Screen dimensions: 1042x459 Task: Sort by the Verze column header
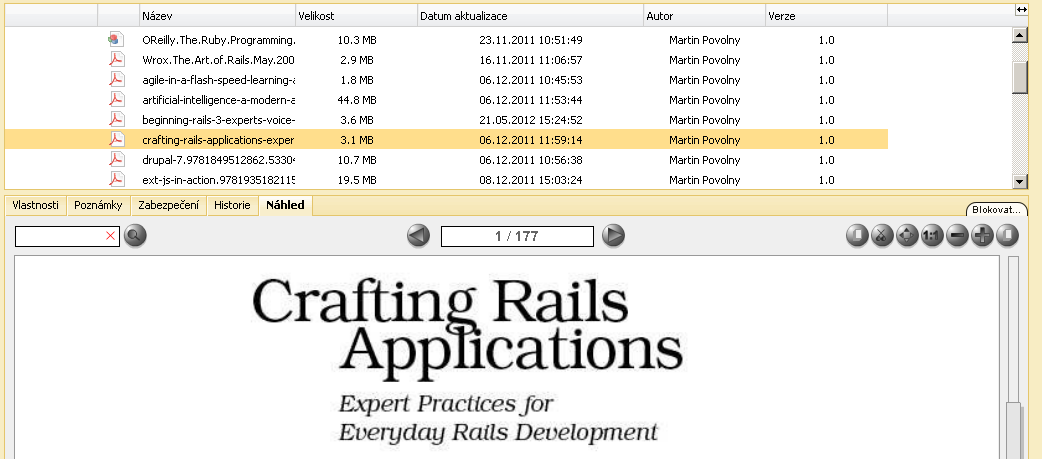pos(827,16)
